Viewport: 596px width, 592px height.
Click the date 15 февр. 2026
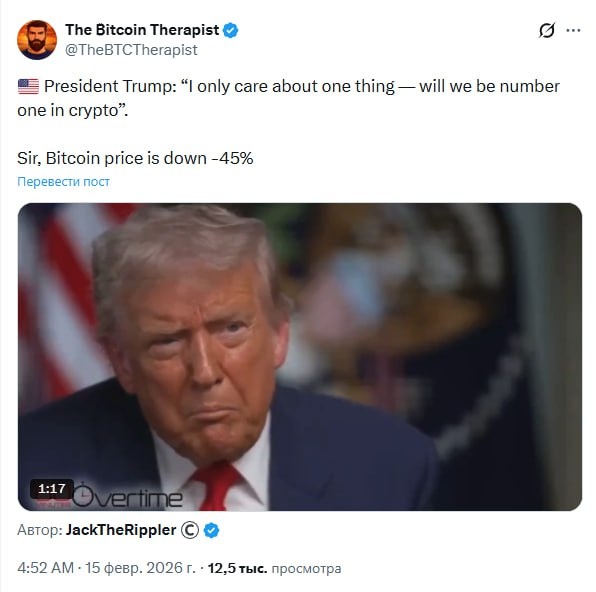coord(140,568)
